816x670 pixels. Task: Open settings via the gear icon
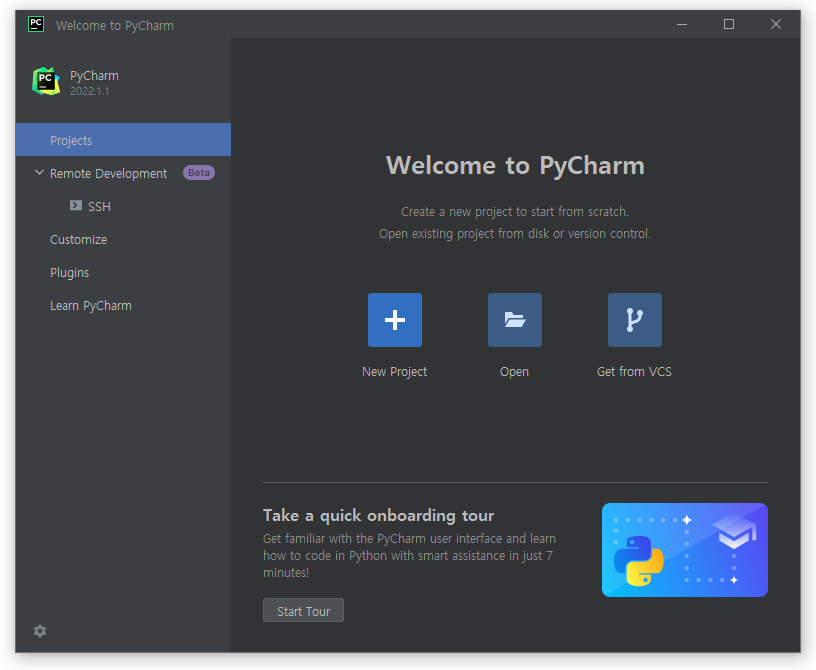point(40,631)
